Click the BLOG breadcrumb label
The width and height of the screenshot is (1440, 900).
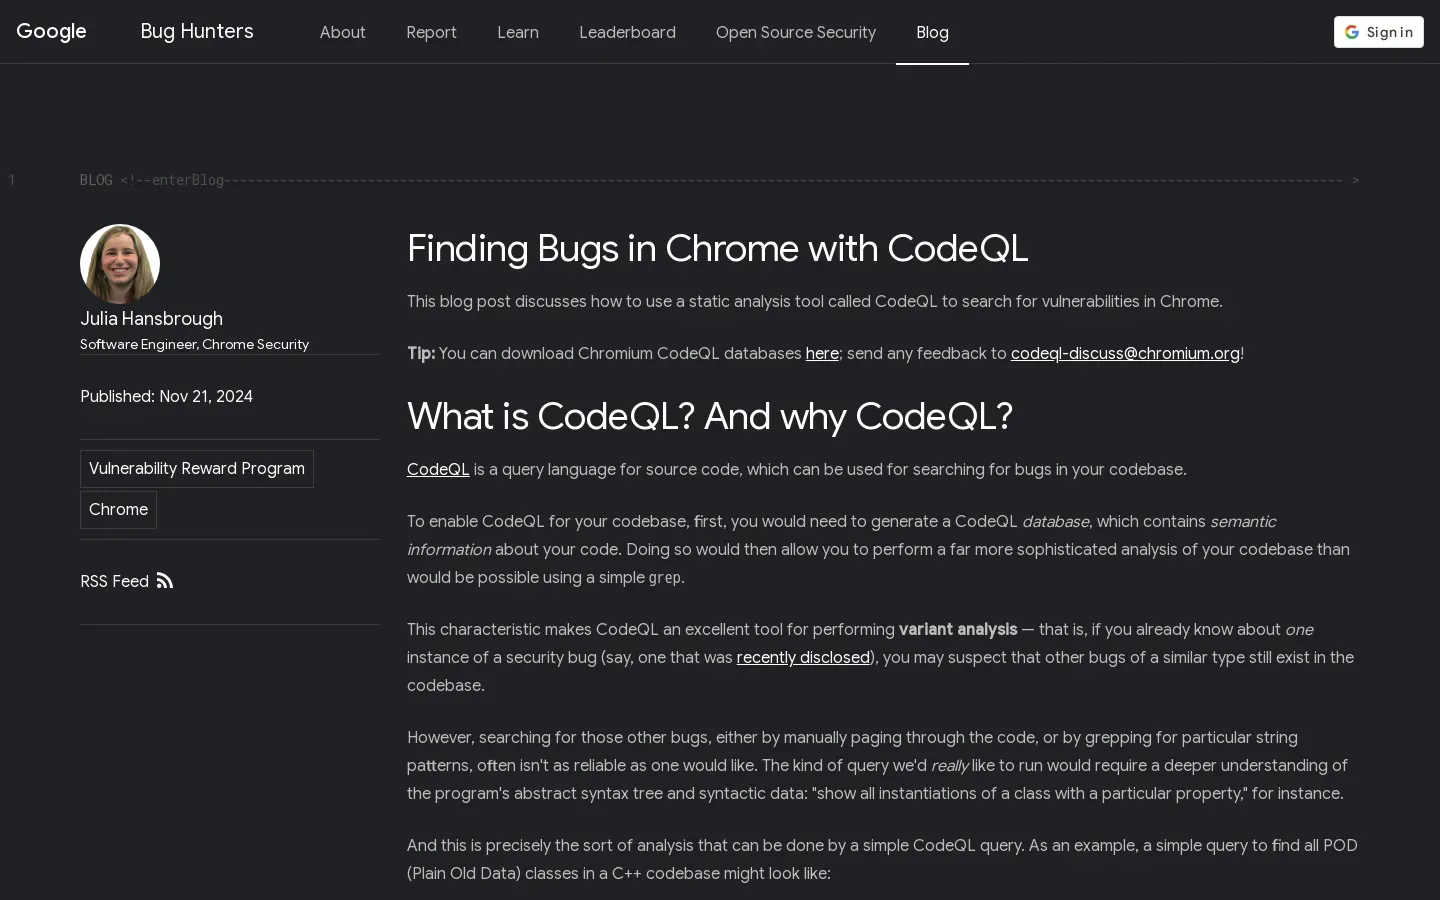(x=96, y=180)
